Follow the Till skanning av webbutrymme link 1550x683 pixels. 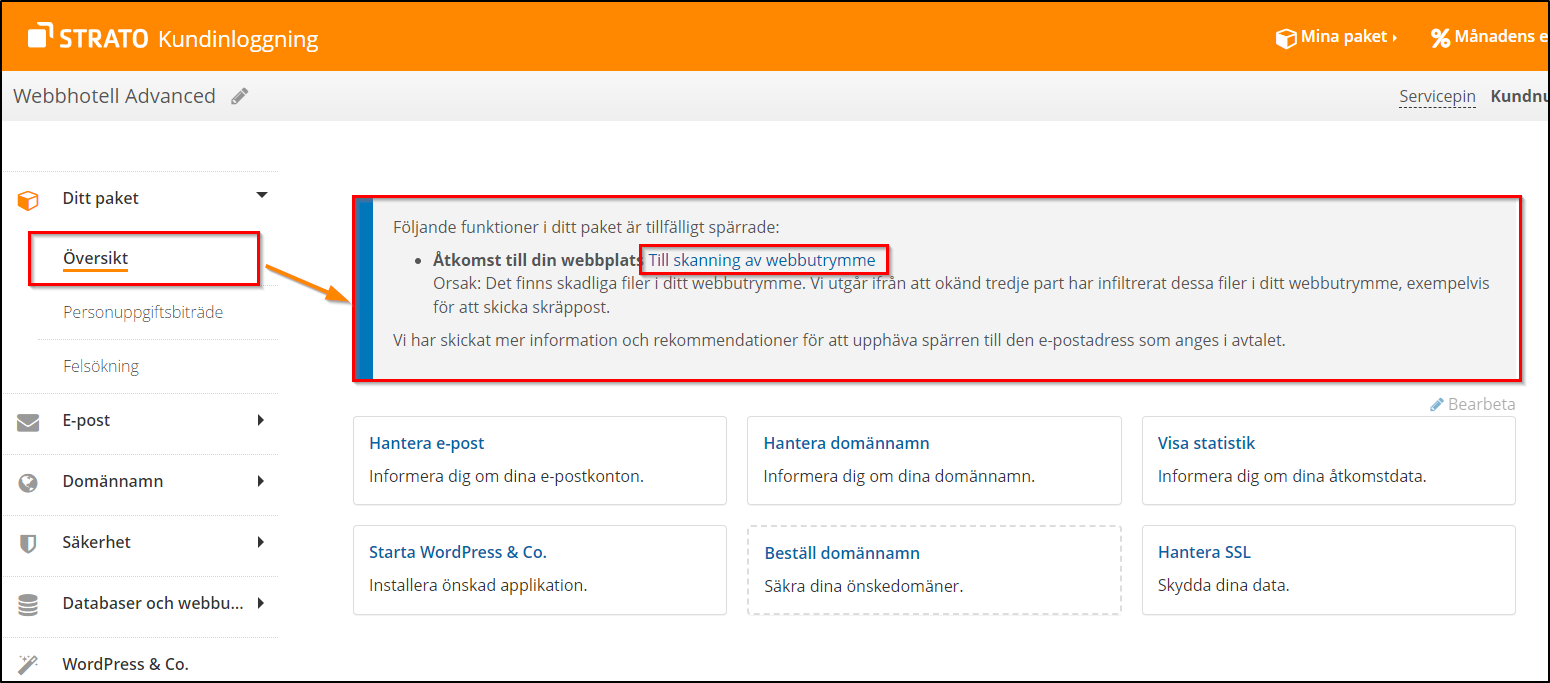[762, 260]
